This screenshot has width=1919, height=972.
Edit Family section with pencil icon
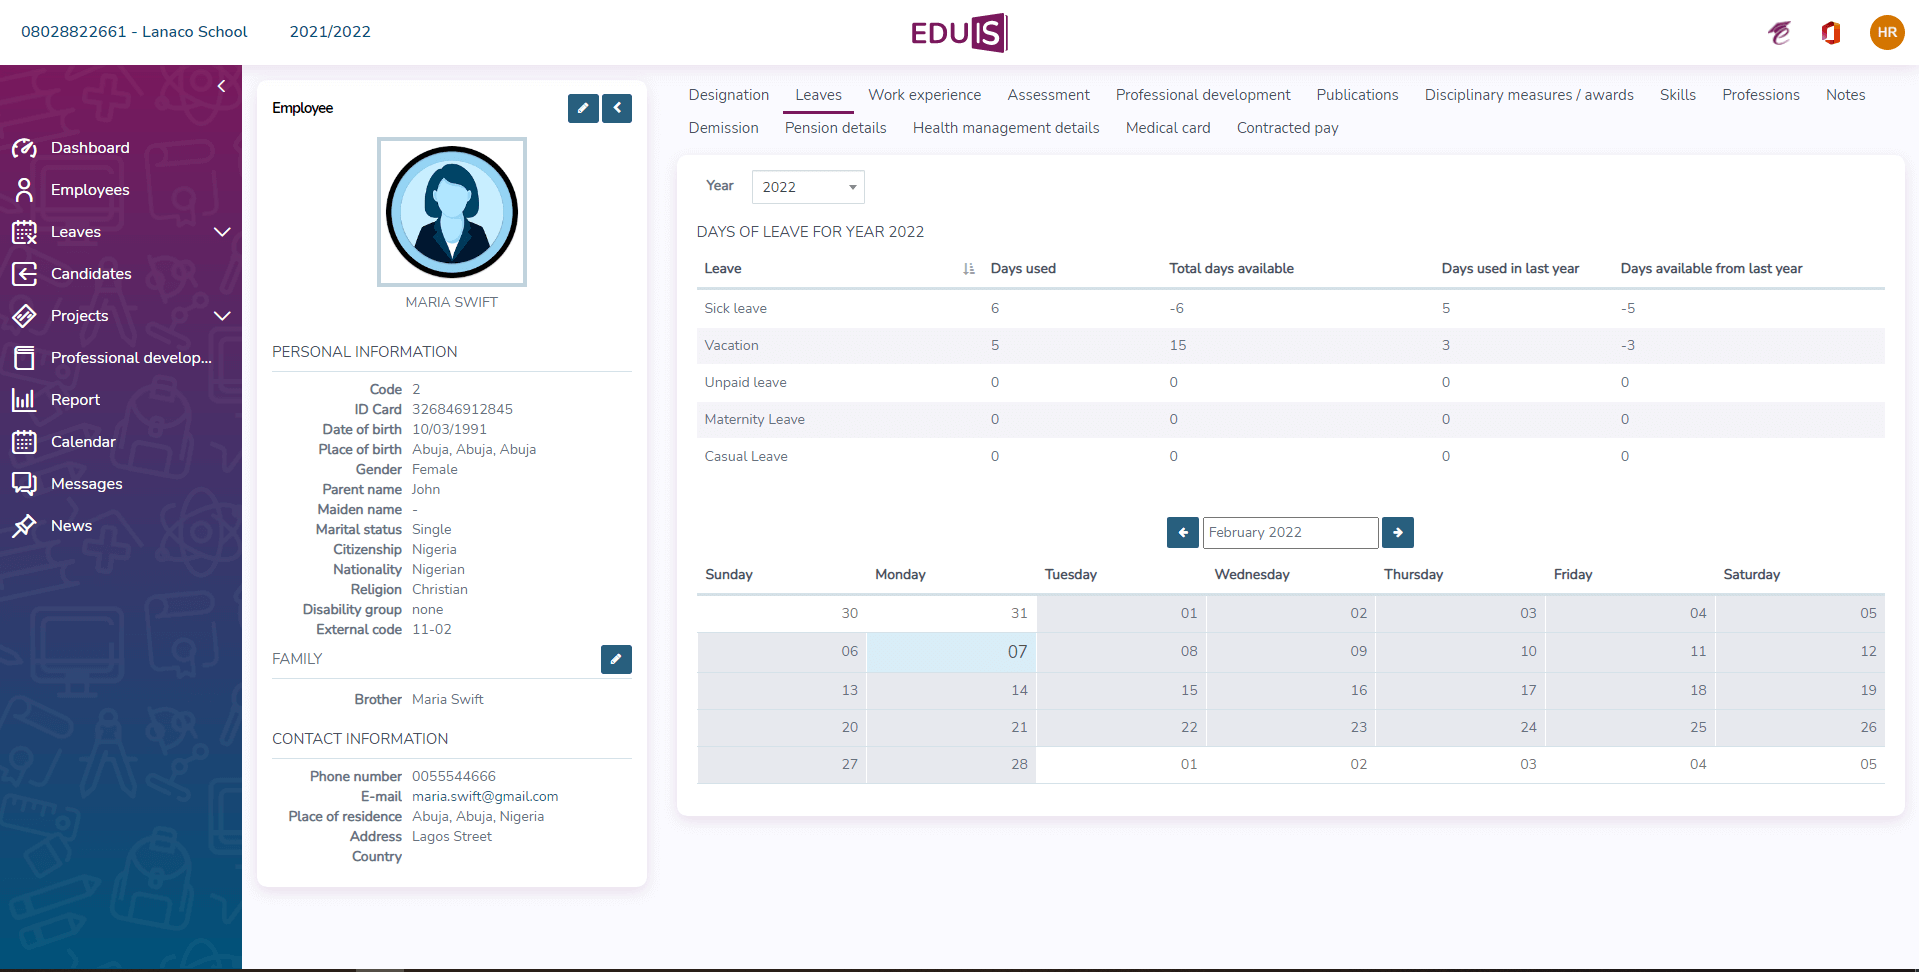[616, 659]
